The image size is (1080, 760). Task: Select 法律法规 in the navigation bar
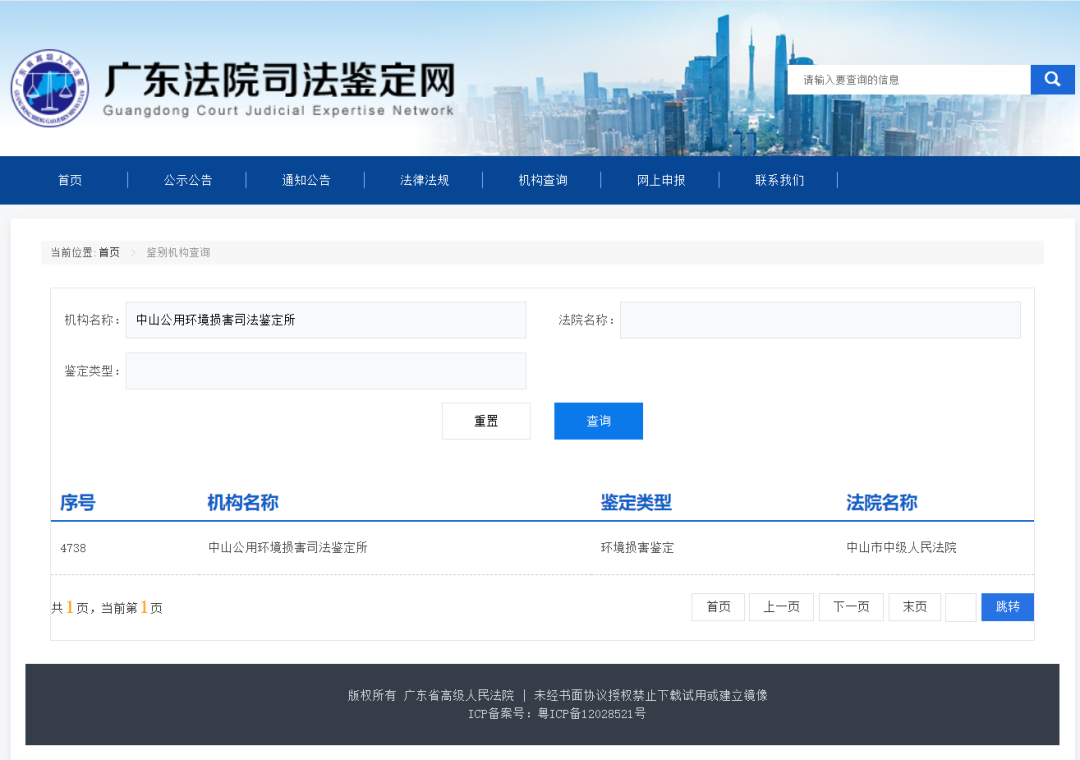[424, 180]
